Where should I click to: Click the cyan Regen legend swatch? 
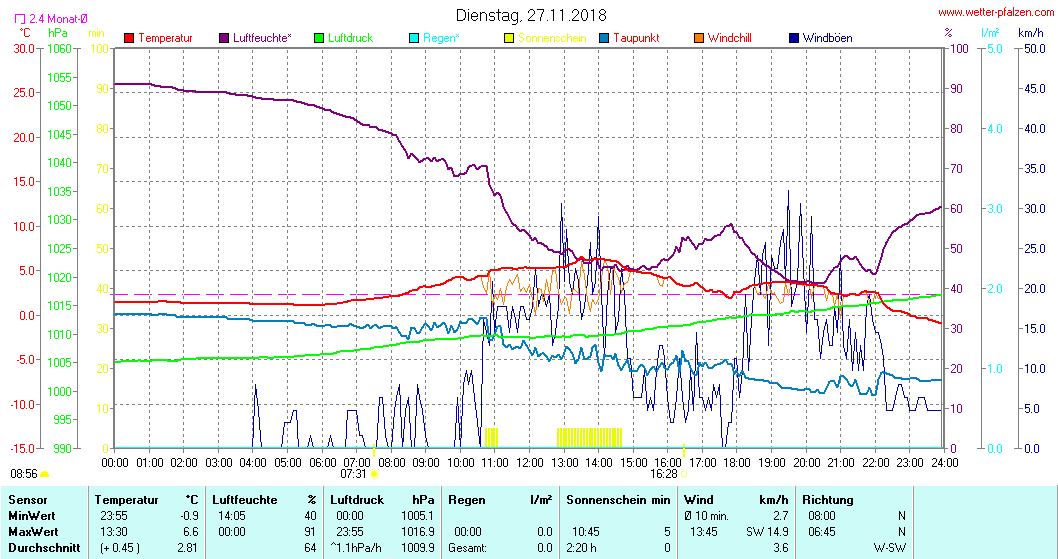[x=414, y=38]
